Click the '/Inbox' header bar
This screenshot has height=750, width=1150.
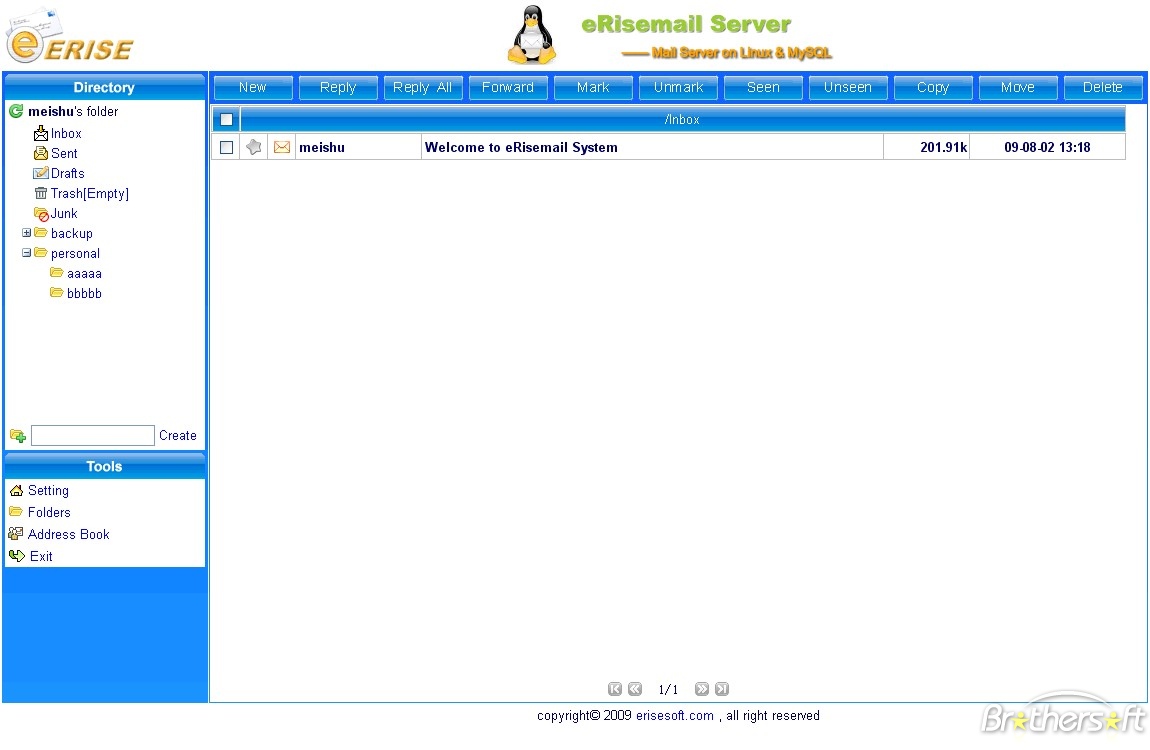pos(683,119)
